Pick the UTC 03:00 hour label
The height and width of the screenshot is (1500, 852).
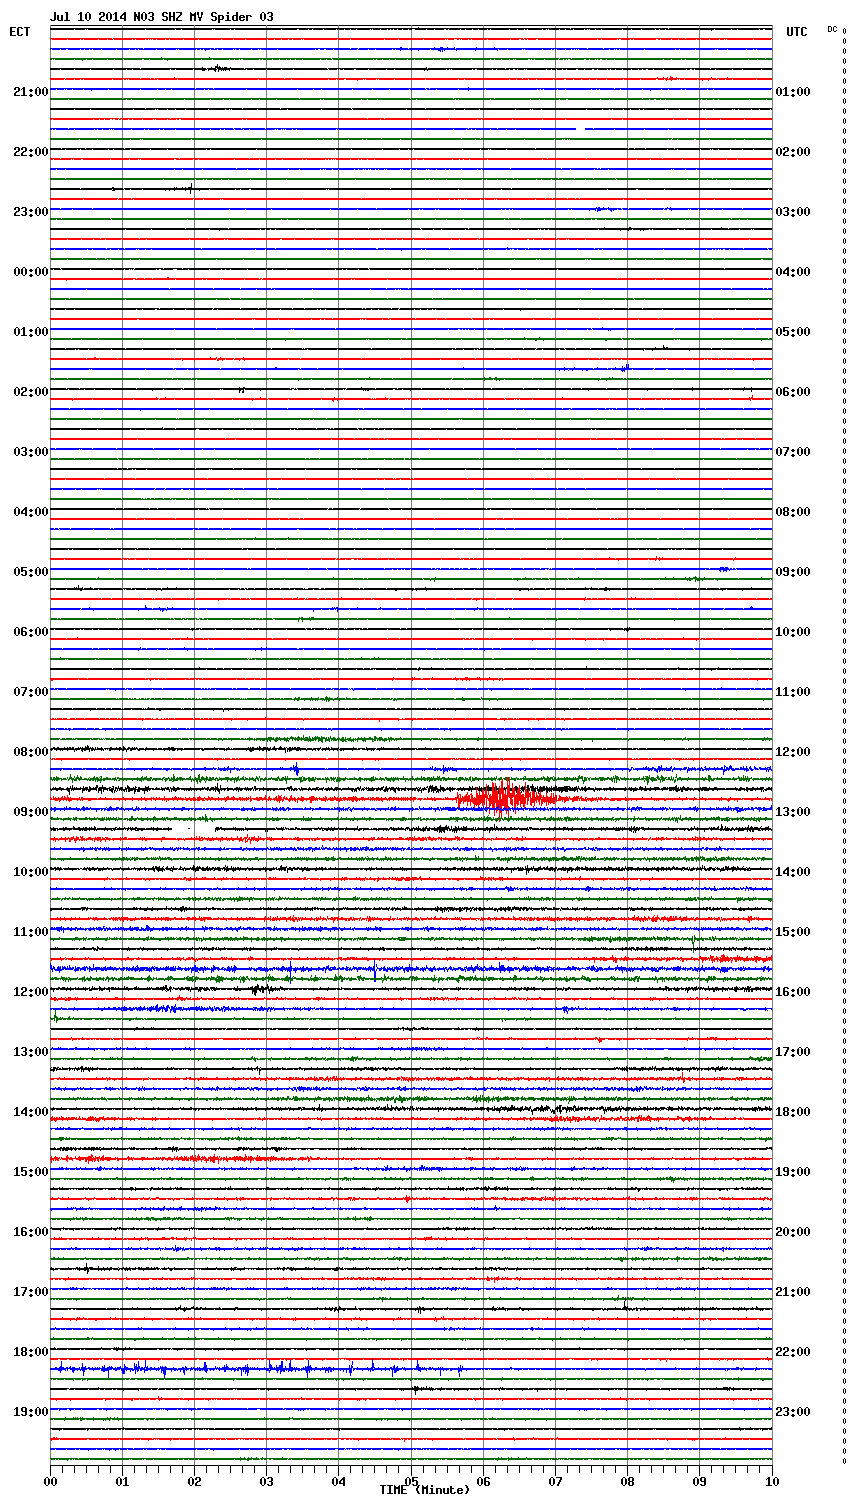point(793,212)
